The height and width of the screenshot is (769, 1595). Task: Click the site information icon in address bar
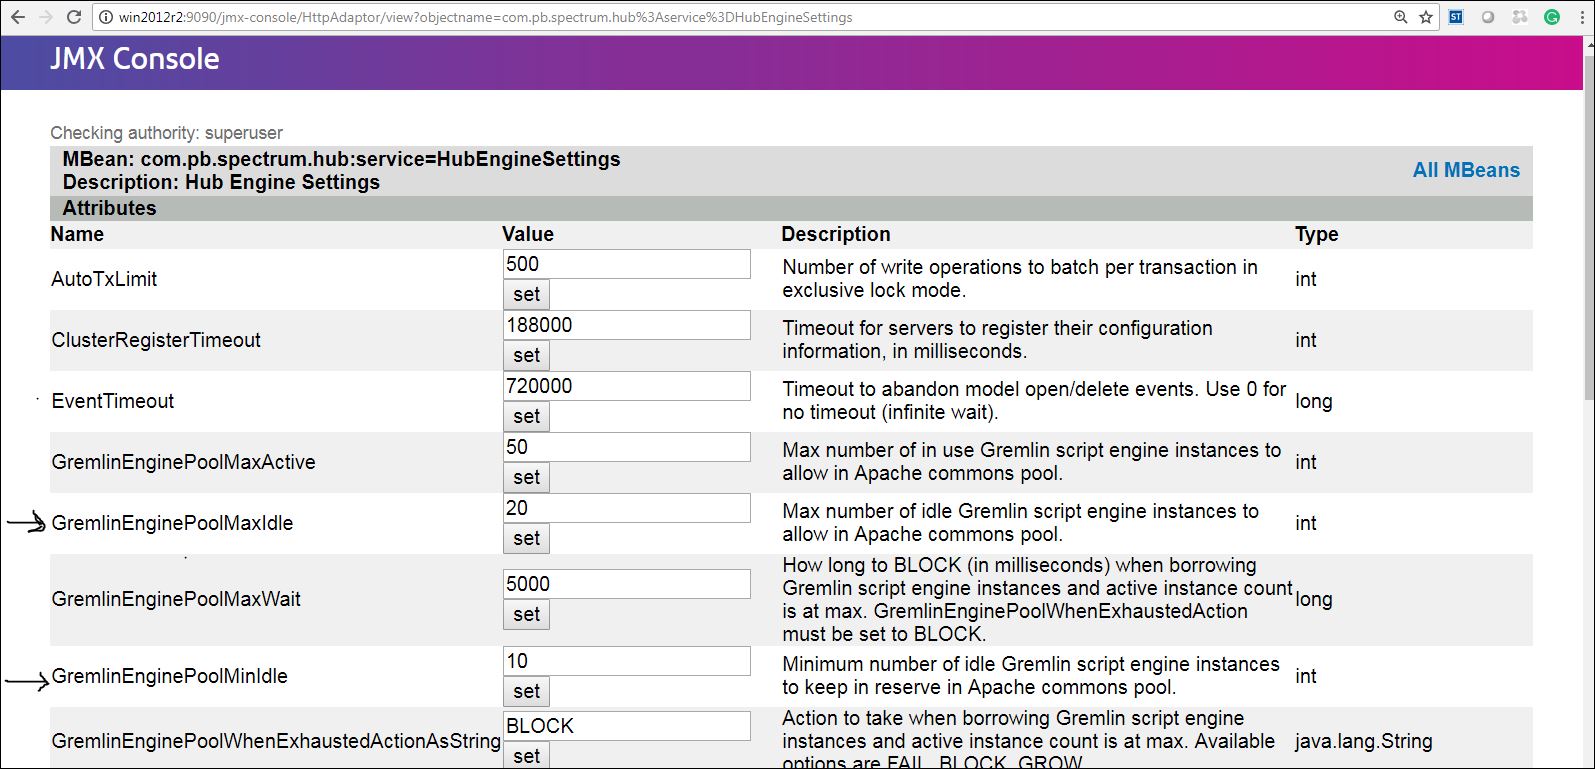106,17
